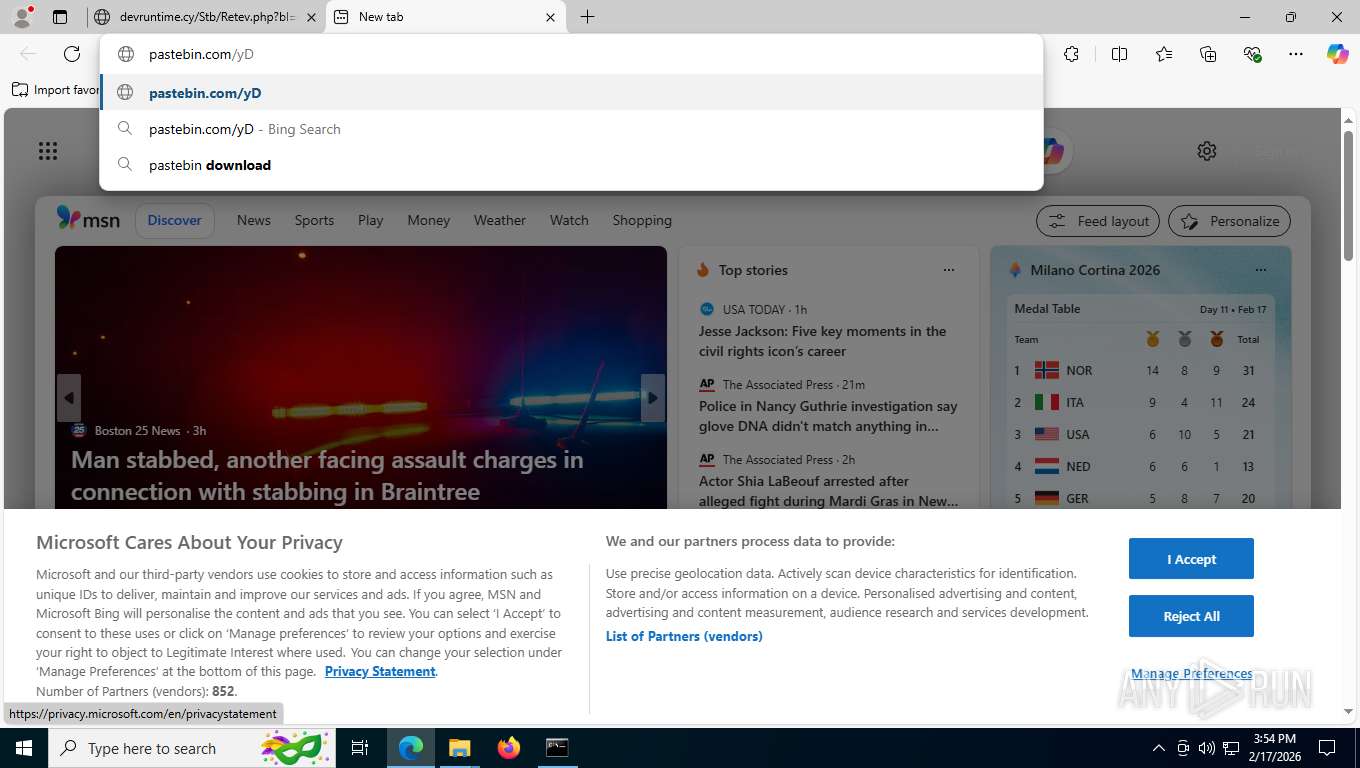Screen dimensions: 1360x768
Task: Open the terminal app on taskbar
Action: (557, 748)
